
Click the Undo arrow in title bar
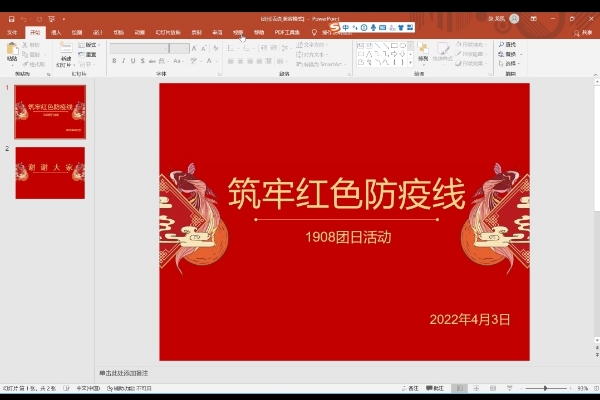click(x=23, y=18)
